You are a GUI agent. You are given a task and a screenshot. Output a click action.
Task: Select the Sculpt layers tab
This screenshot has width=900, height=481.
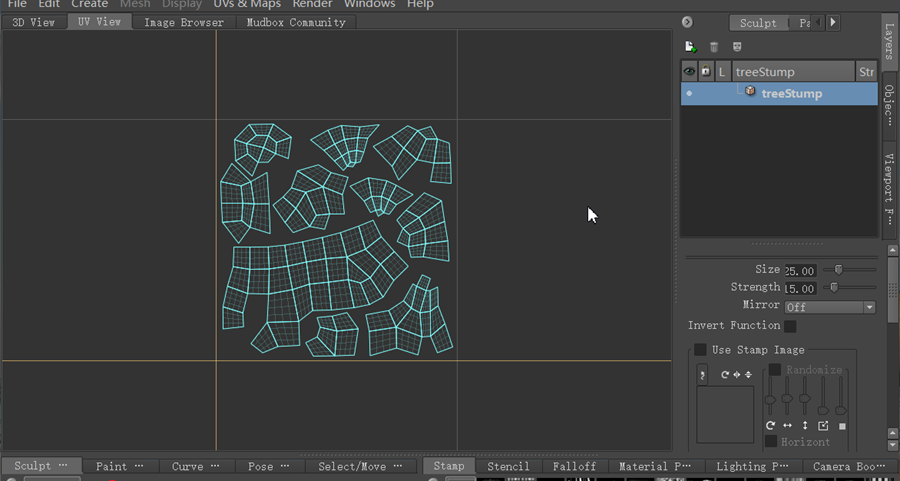[758, 23]
